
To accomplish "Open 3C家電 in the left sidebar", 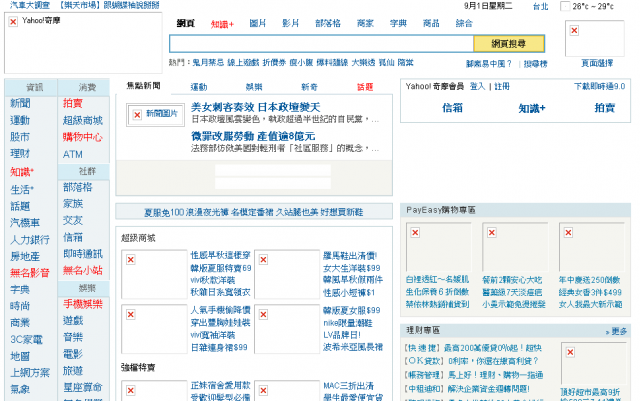I will (x=27, y=339).
